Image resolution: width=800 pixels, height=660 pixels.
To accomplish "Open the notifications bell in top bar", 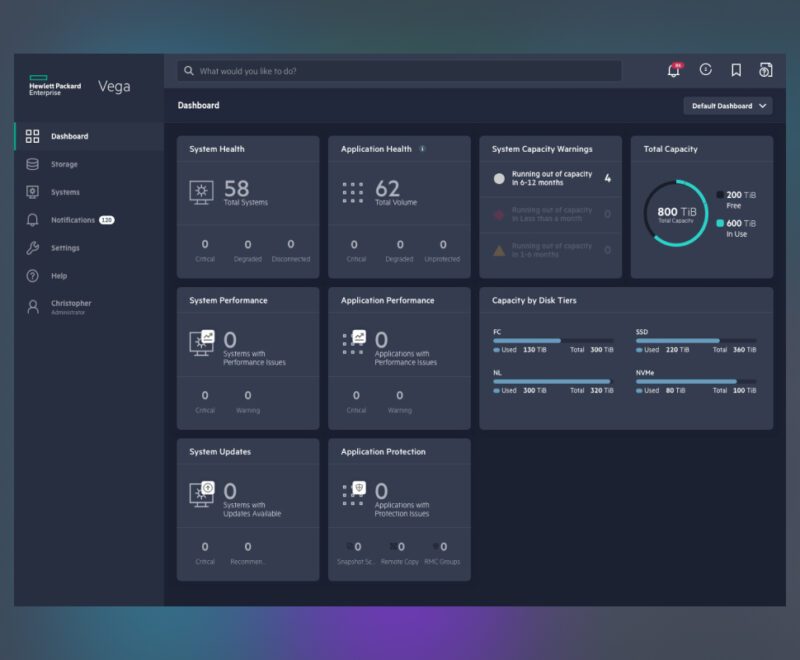I will 673,70.
